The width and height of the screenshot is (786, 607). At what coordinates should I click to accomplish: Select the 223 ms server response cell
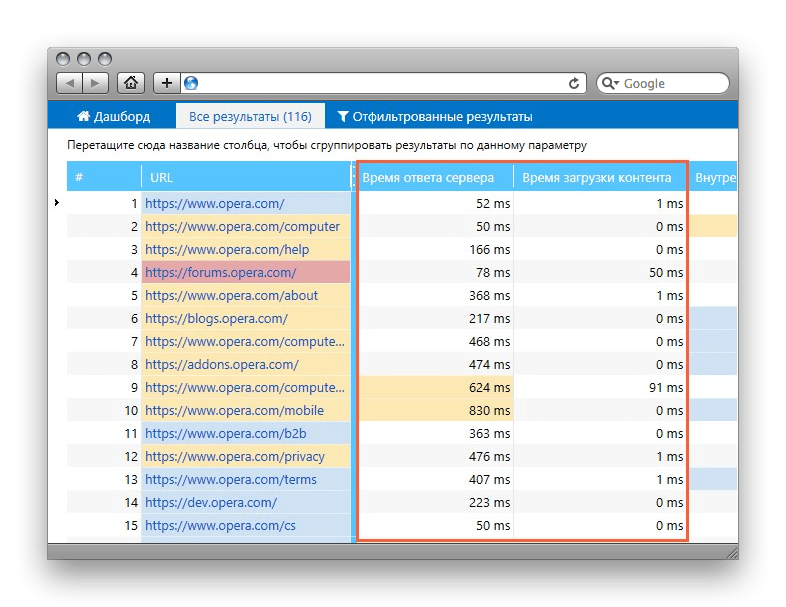[x=435, y=503]
